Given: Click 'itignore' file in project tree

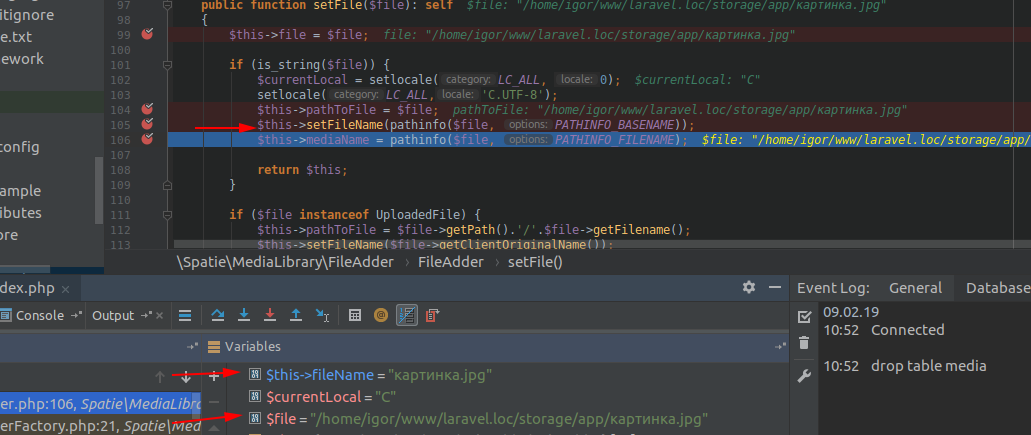Looking at the screenshot, I should click(x=27, y=14).
